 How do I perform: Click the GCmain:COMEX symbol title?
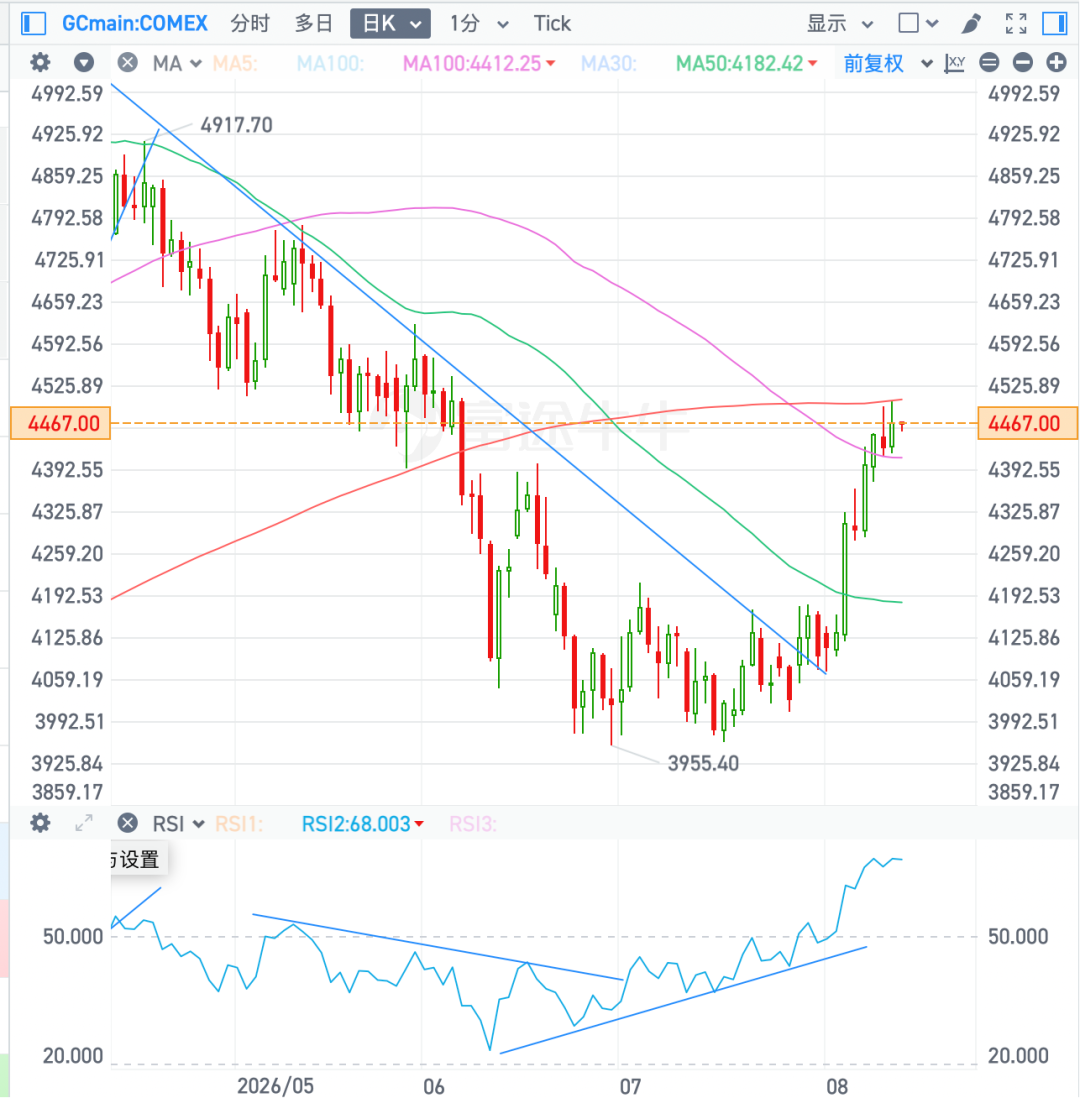(134, 23)
